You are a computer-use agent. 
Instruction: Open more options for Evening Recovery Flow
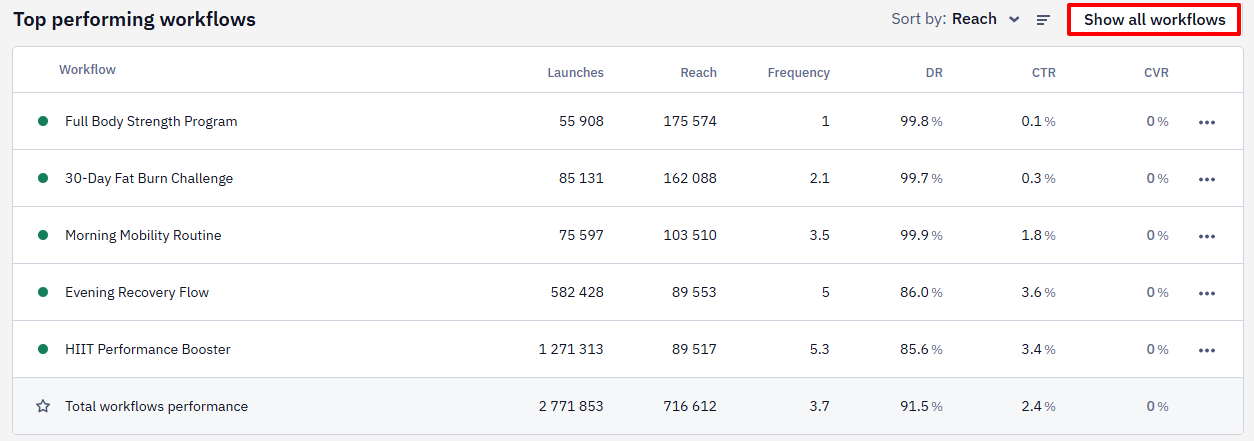1207,293
